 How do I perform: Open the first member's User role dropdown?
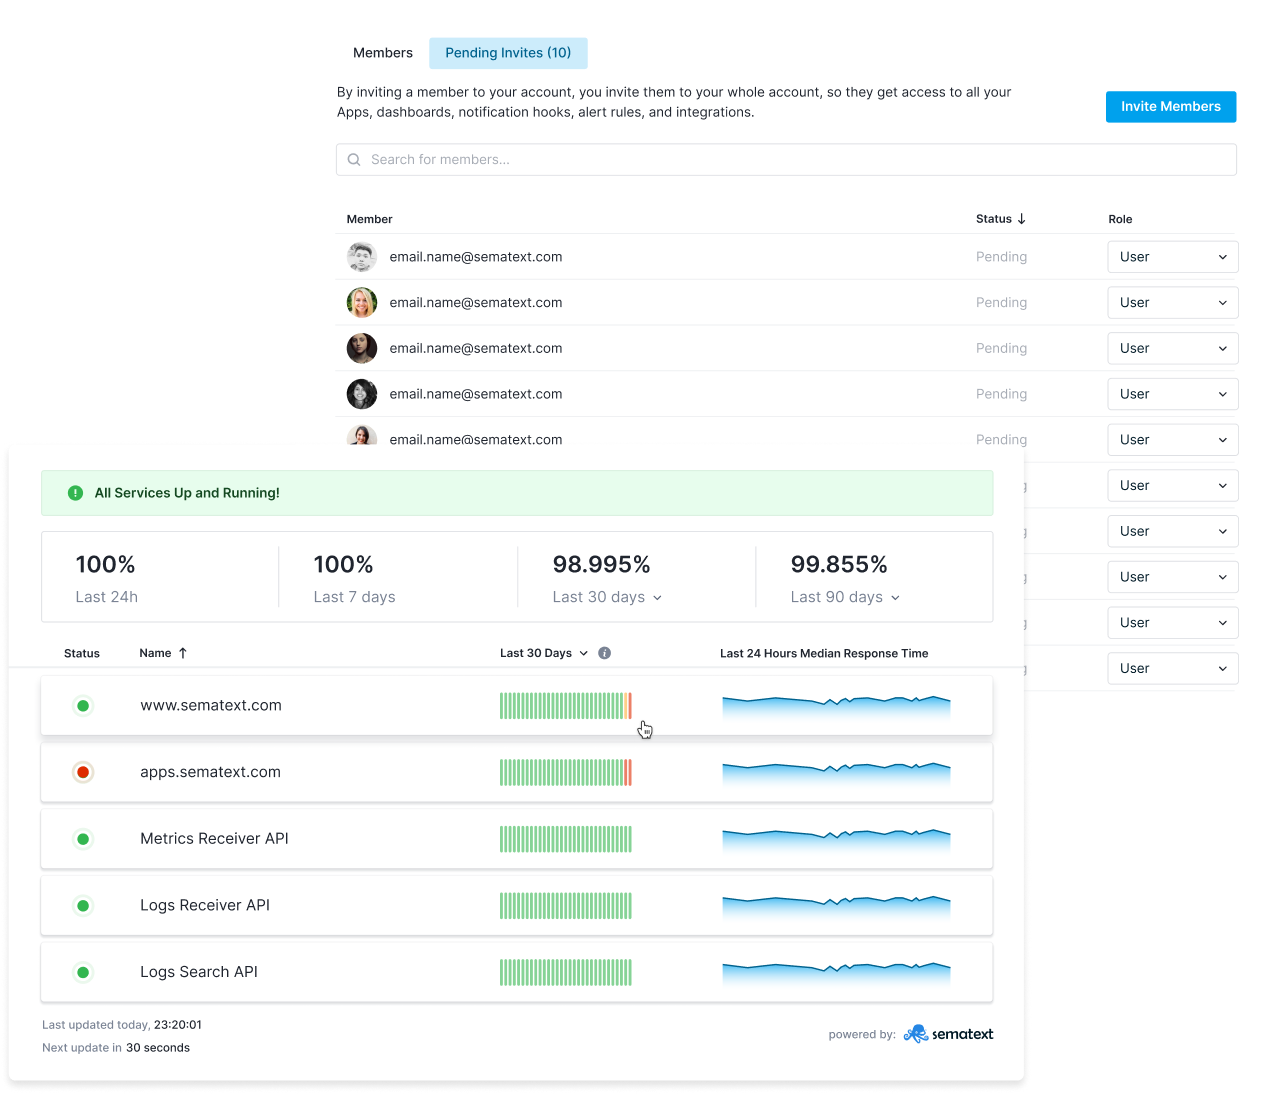tap(1172, 257)
